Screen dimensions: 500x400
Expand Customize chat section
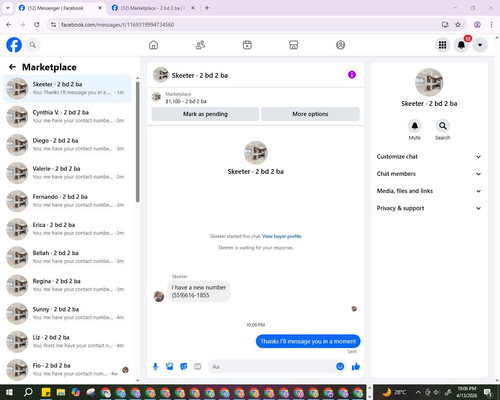coord(429,157)
